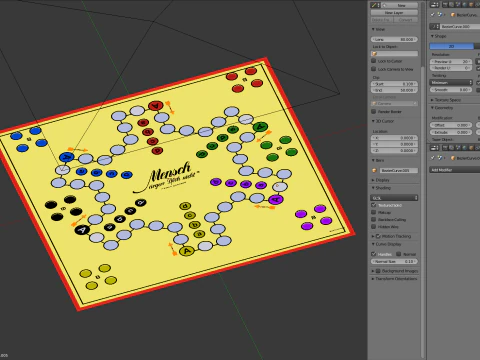Open the GLSL shading mode dropdown
Viewport: 480px width, 360px height.
(394, 198)
